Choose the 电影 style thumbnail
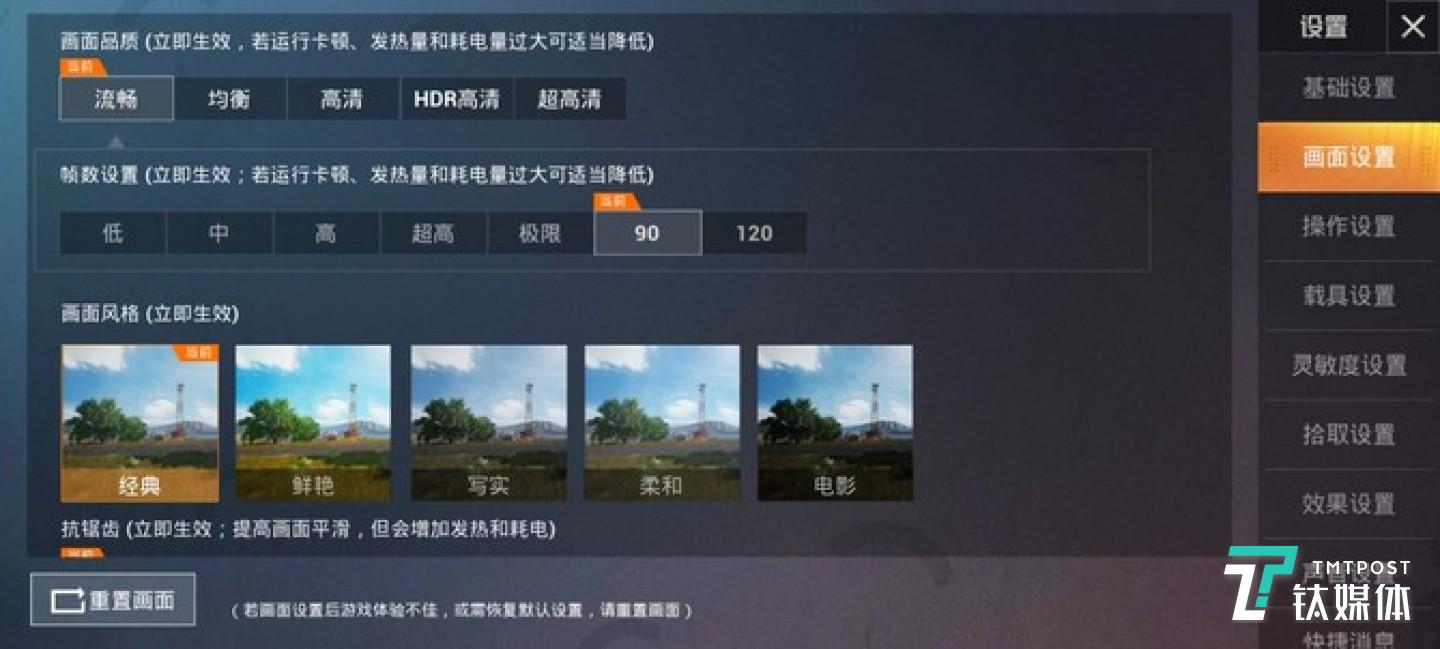The height and width of the screenshot is (649, 1440). 835,423
